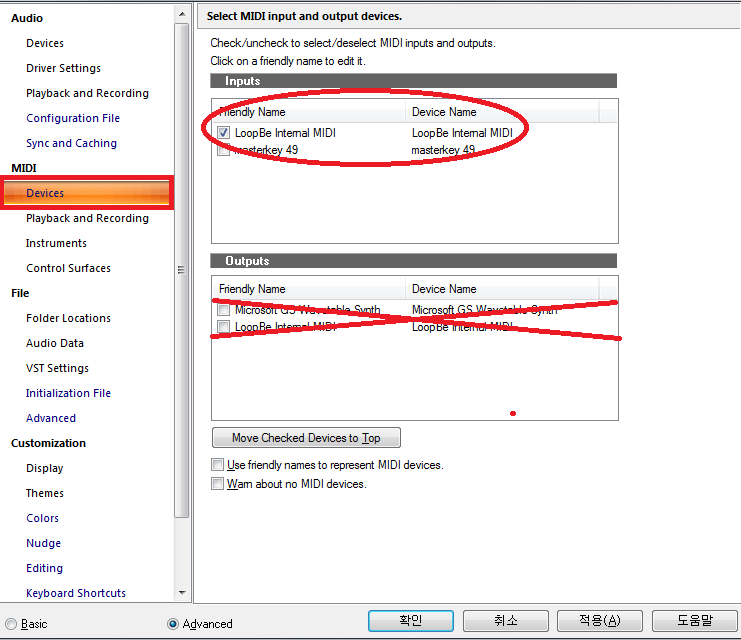Check masterkey 49 input device

(x=224, y=150)
